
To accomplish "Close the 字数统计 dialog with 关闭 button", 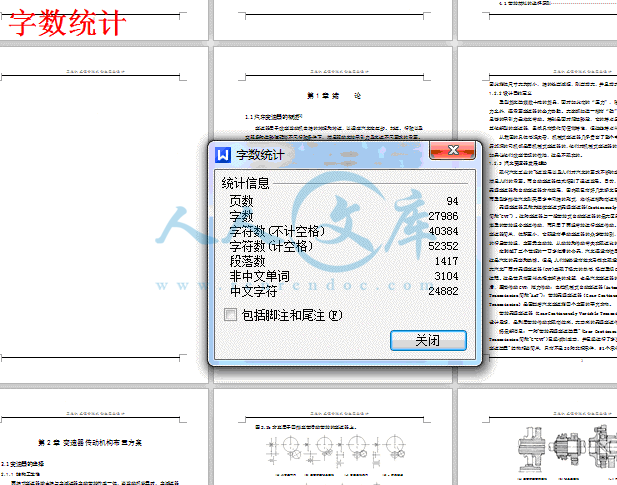I will coord(428,340).
